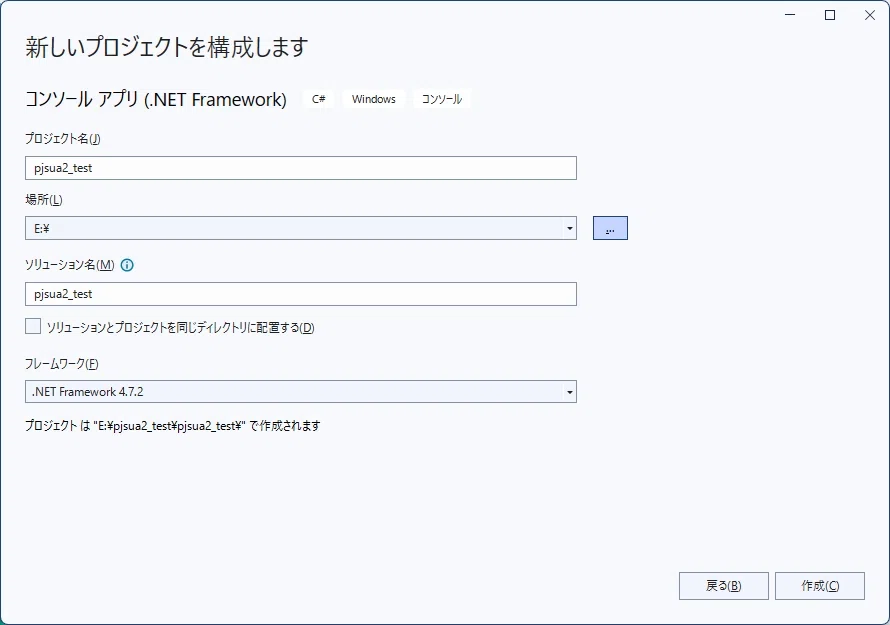Focus the project name input field

(301, 168)
